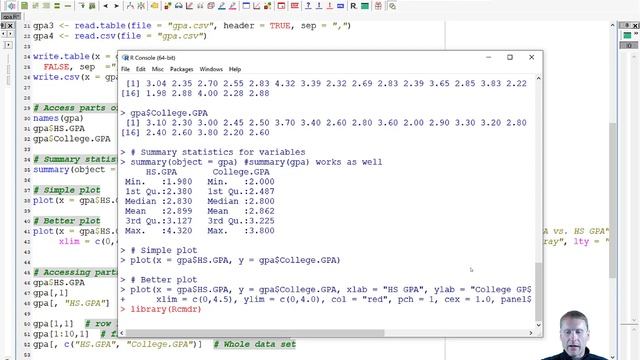Minimize the R Console window
The height and width of the screenshot is (360, 640).
(489, 57)
